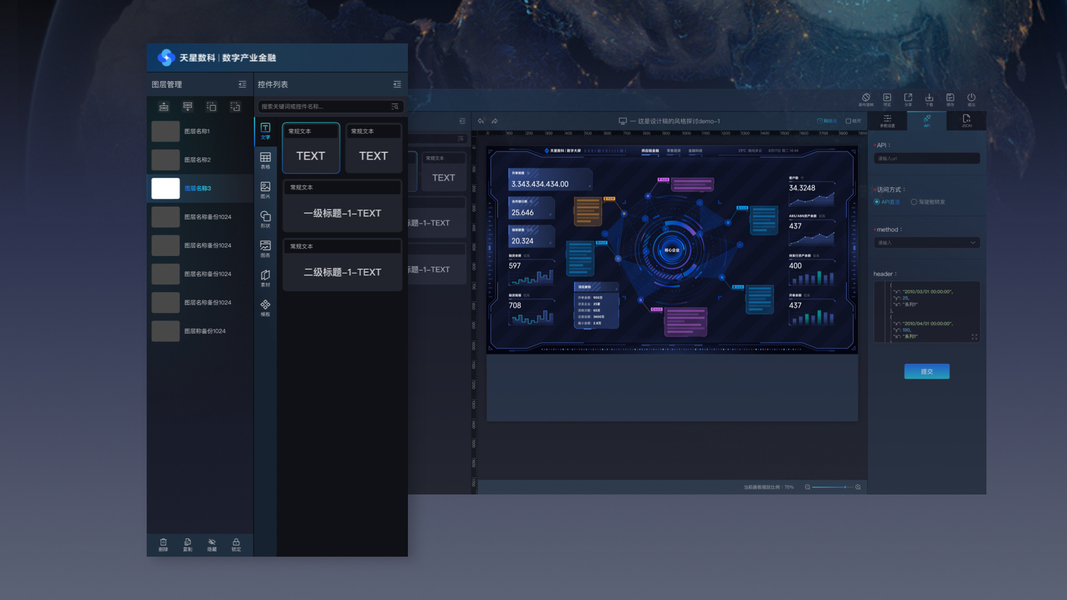Screen dimensions: 1067x600
Task: Choose the 一级标题-1-TEXT widget card
Action: point(342,207)
